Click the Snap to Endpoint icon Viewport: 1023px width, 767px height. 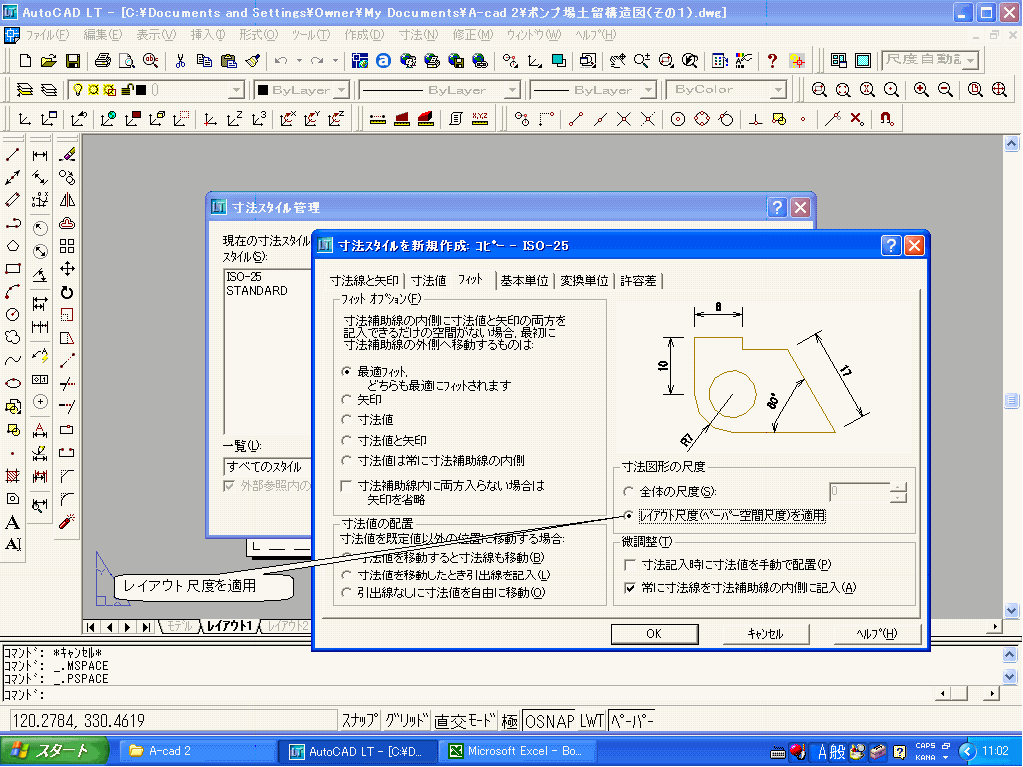[576, 119]
